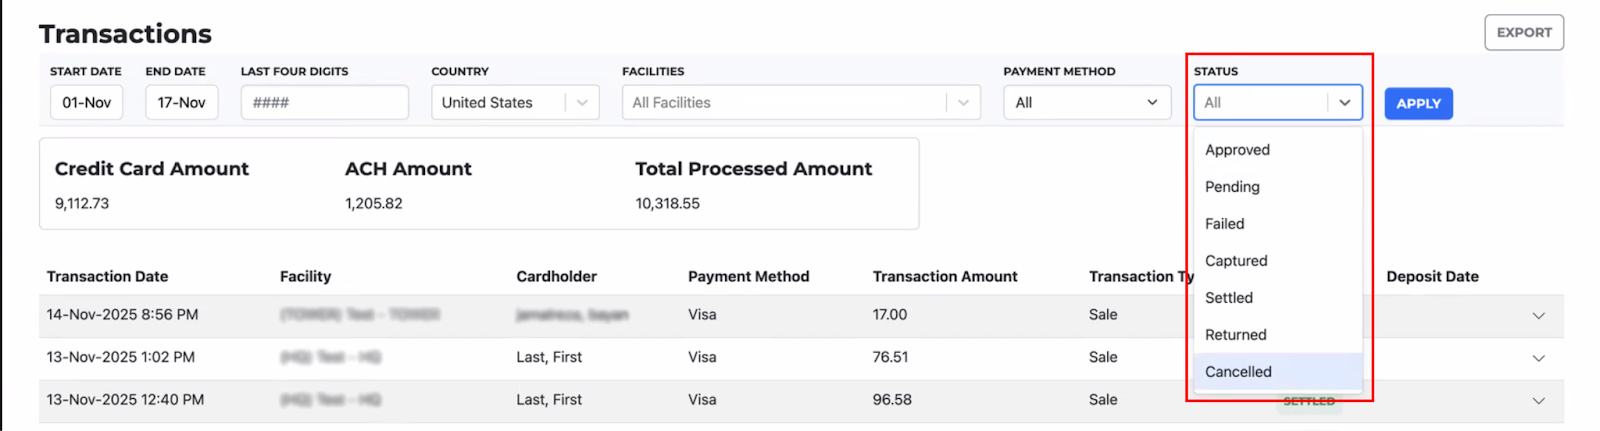Select Approved status option
The width and height of the screenshot is (1600, 431).
click(1237, 150)
